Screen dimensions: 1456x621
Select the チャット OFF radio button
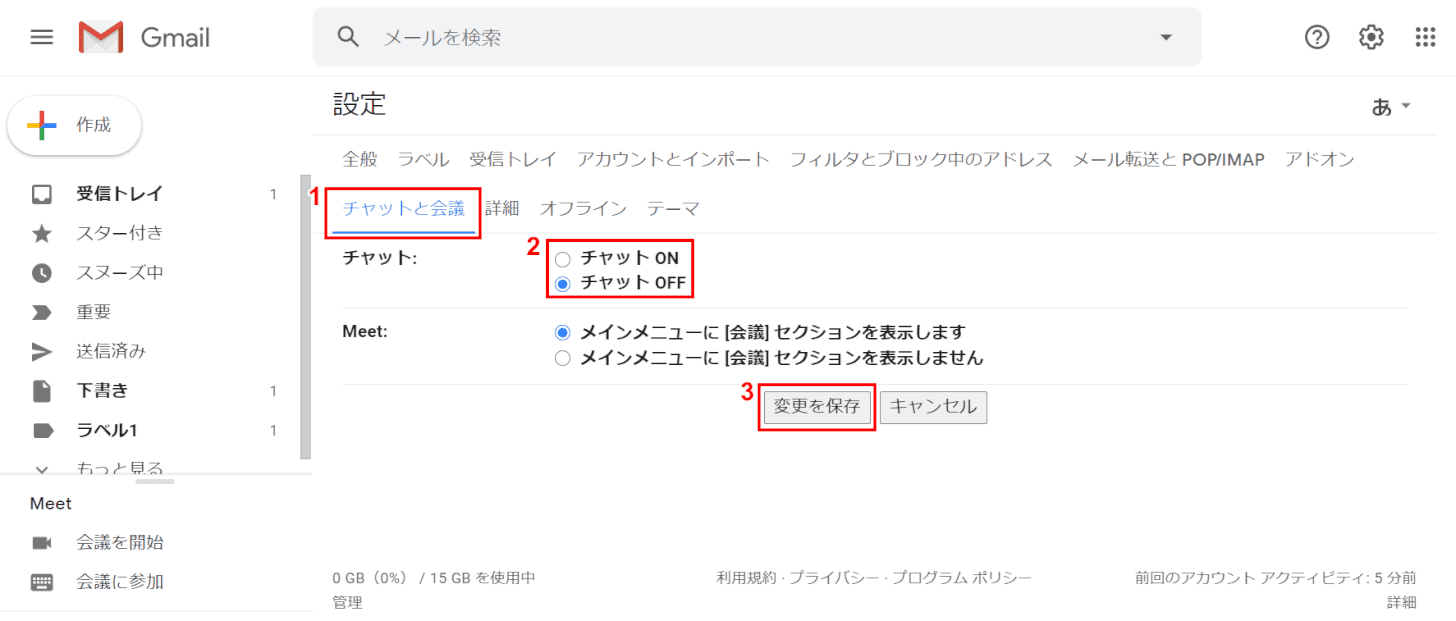tap(562, 283)
